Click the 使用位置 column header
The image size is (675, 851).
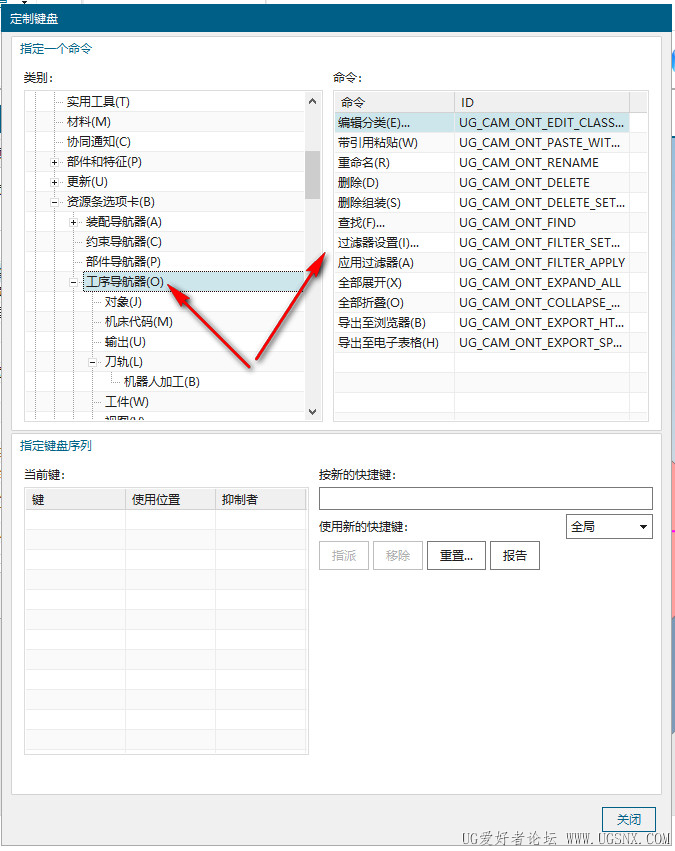170,499
